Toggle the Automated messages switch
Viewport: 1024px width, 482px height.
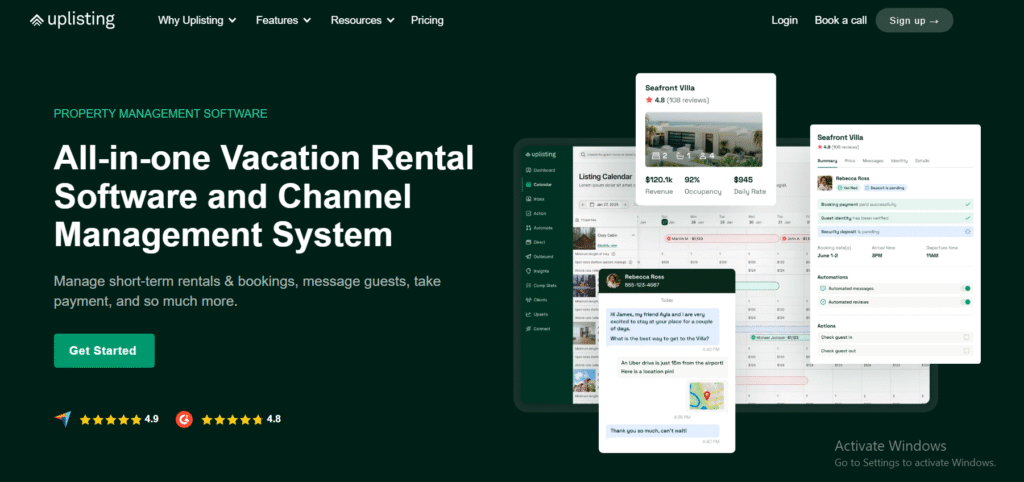(x=966, y=288)
